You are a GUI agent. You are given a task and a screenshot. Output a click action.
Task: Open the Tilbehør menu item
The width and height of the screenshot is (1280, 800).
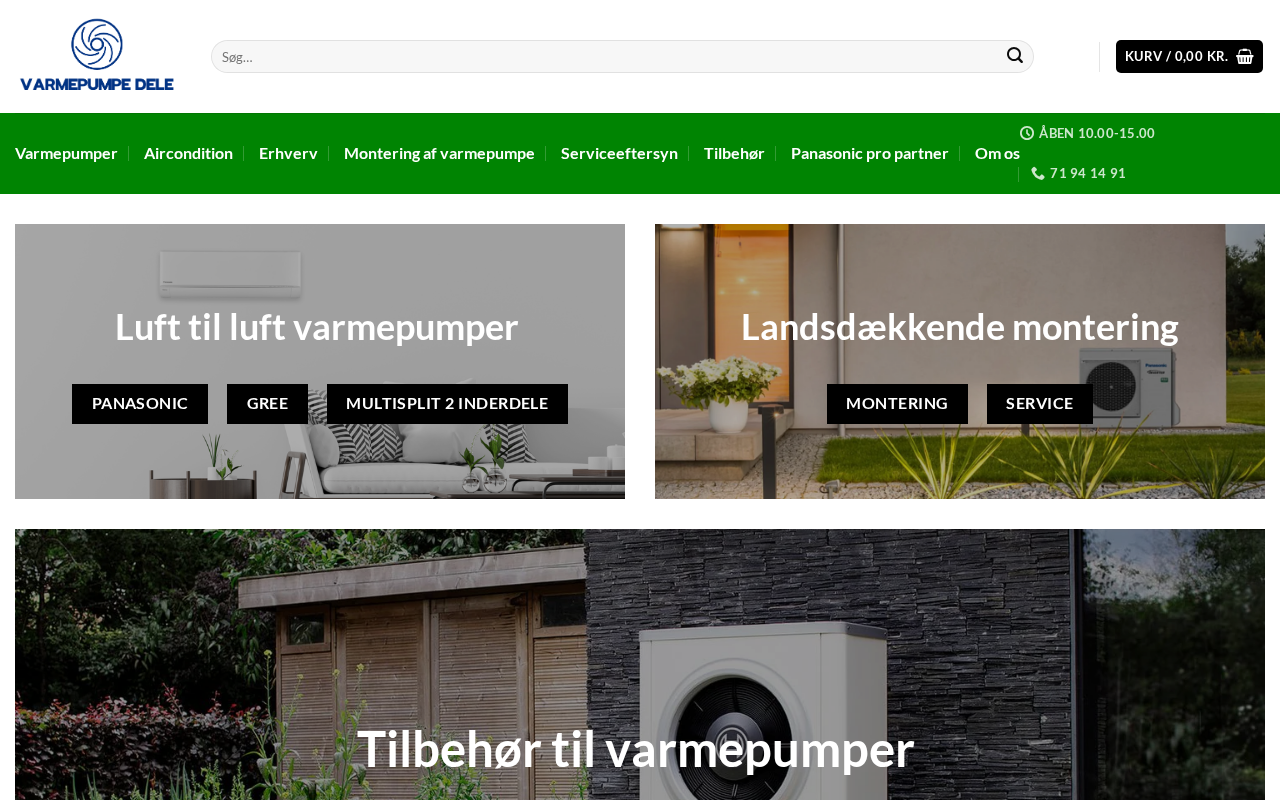point(734,153)
